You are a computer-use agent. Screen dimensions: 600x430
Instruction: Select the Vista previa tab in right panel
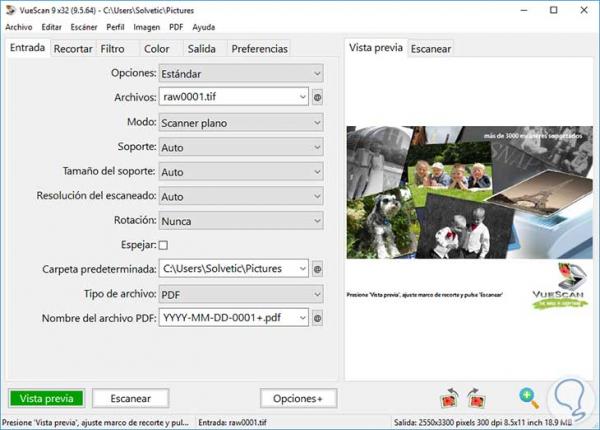click(376, 48)
